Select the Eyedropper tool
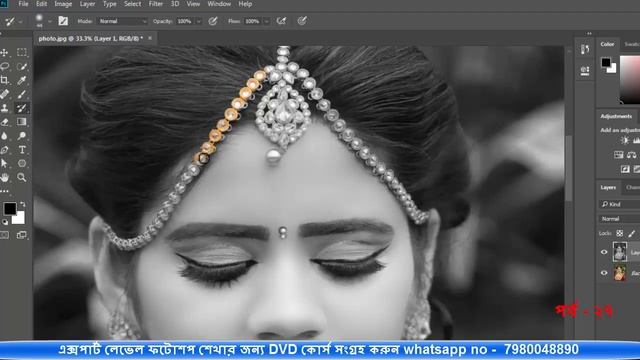Viewport: 640px width, 360px height. 22,80
